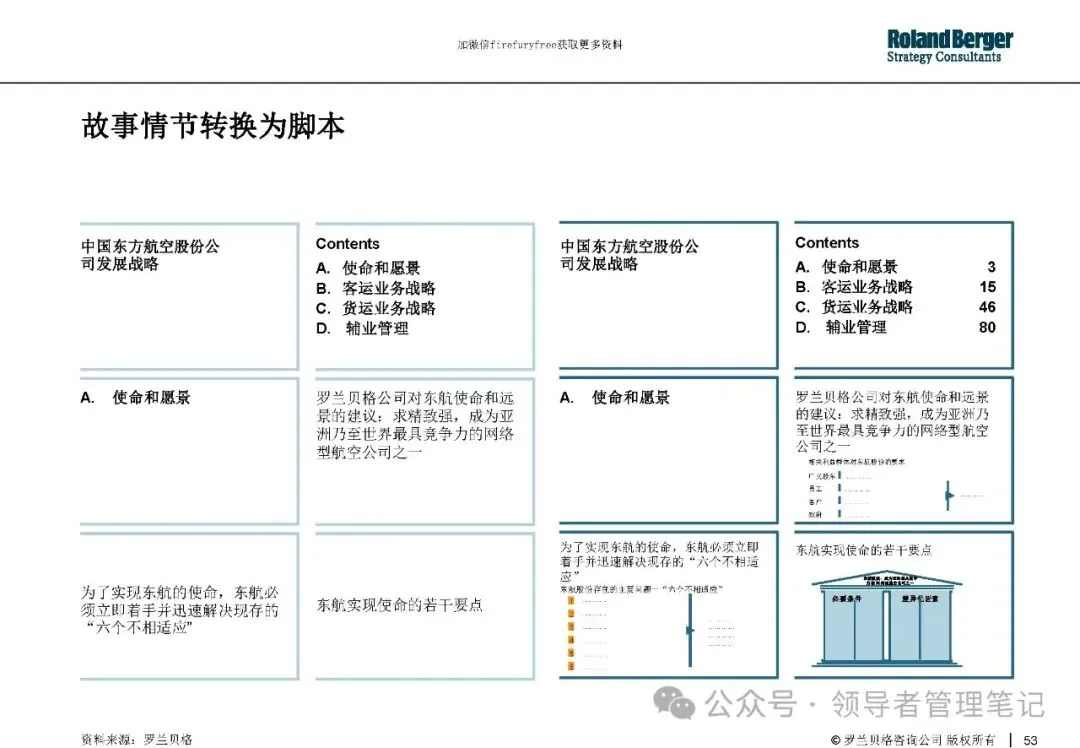Click the 为了实现东航的使命 text above the orange bullets
1080x748 pixels.
point(659,561)
